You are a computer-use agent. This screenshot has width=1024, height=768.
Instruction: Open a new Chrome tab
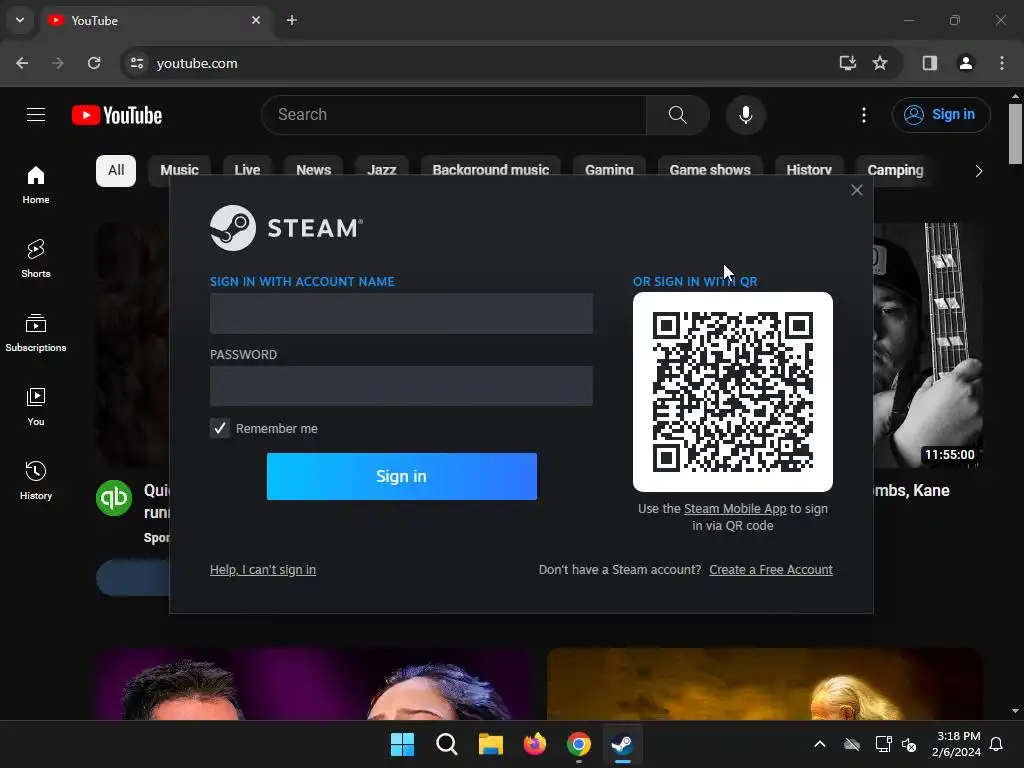point(292,20)
